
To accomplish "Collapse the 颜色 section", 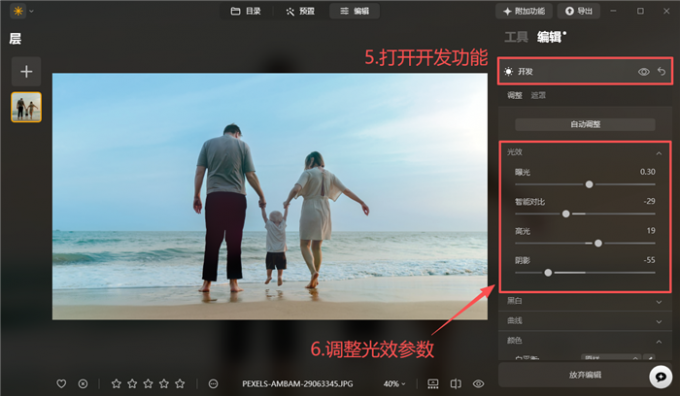I will coord(659,342).
